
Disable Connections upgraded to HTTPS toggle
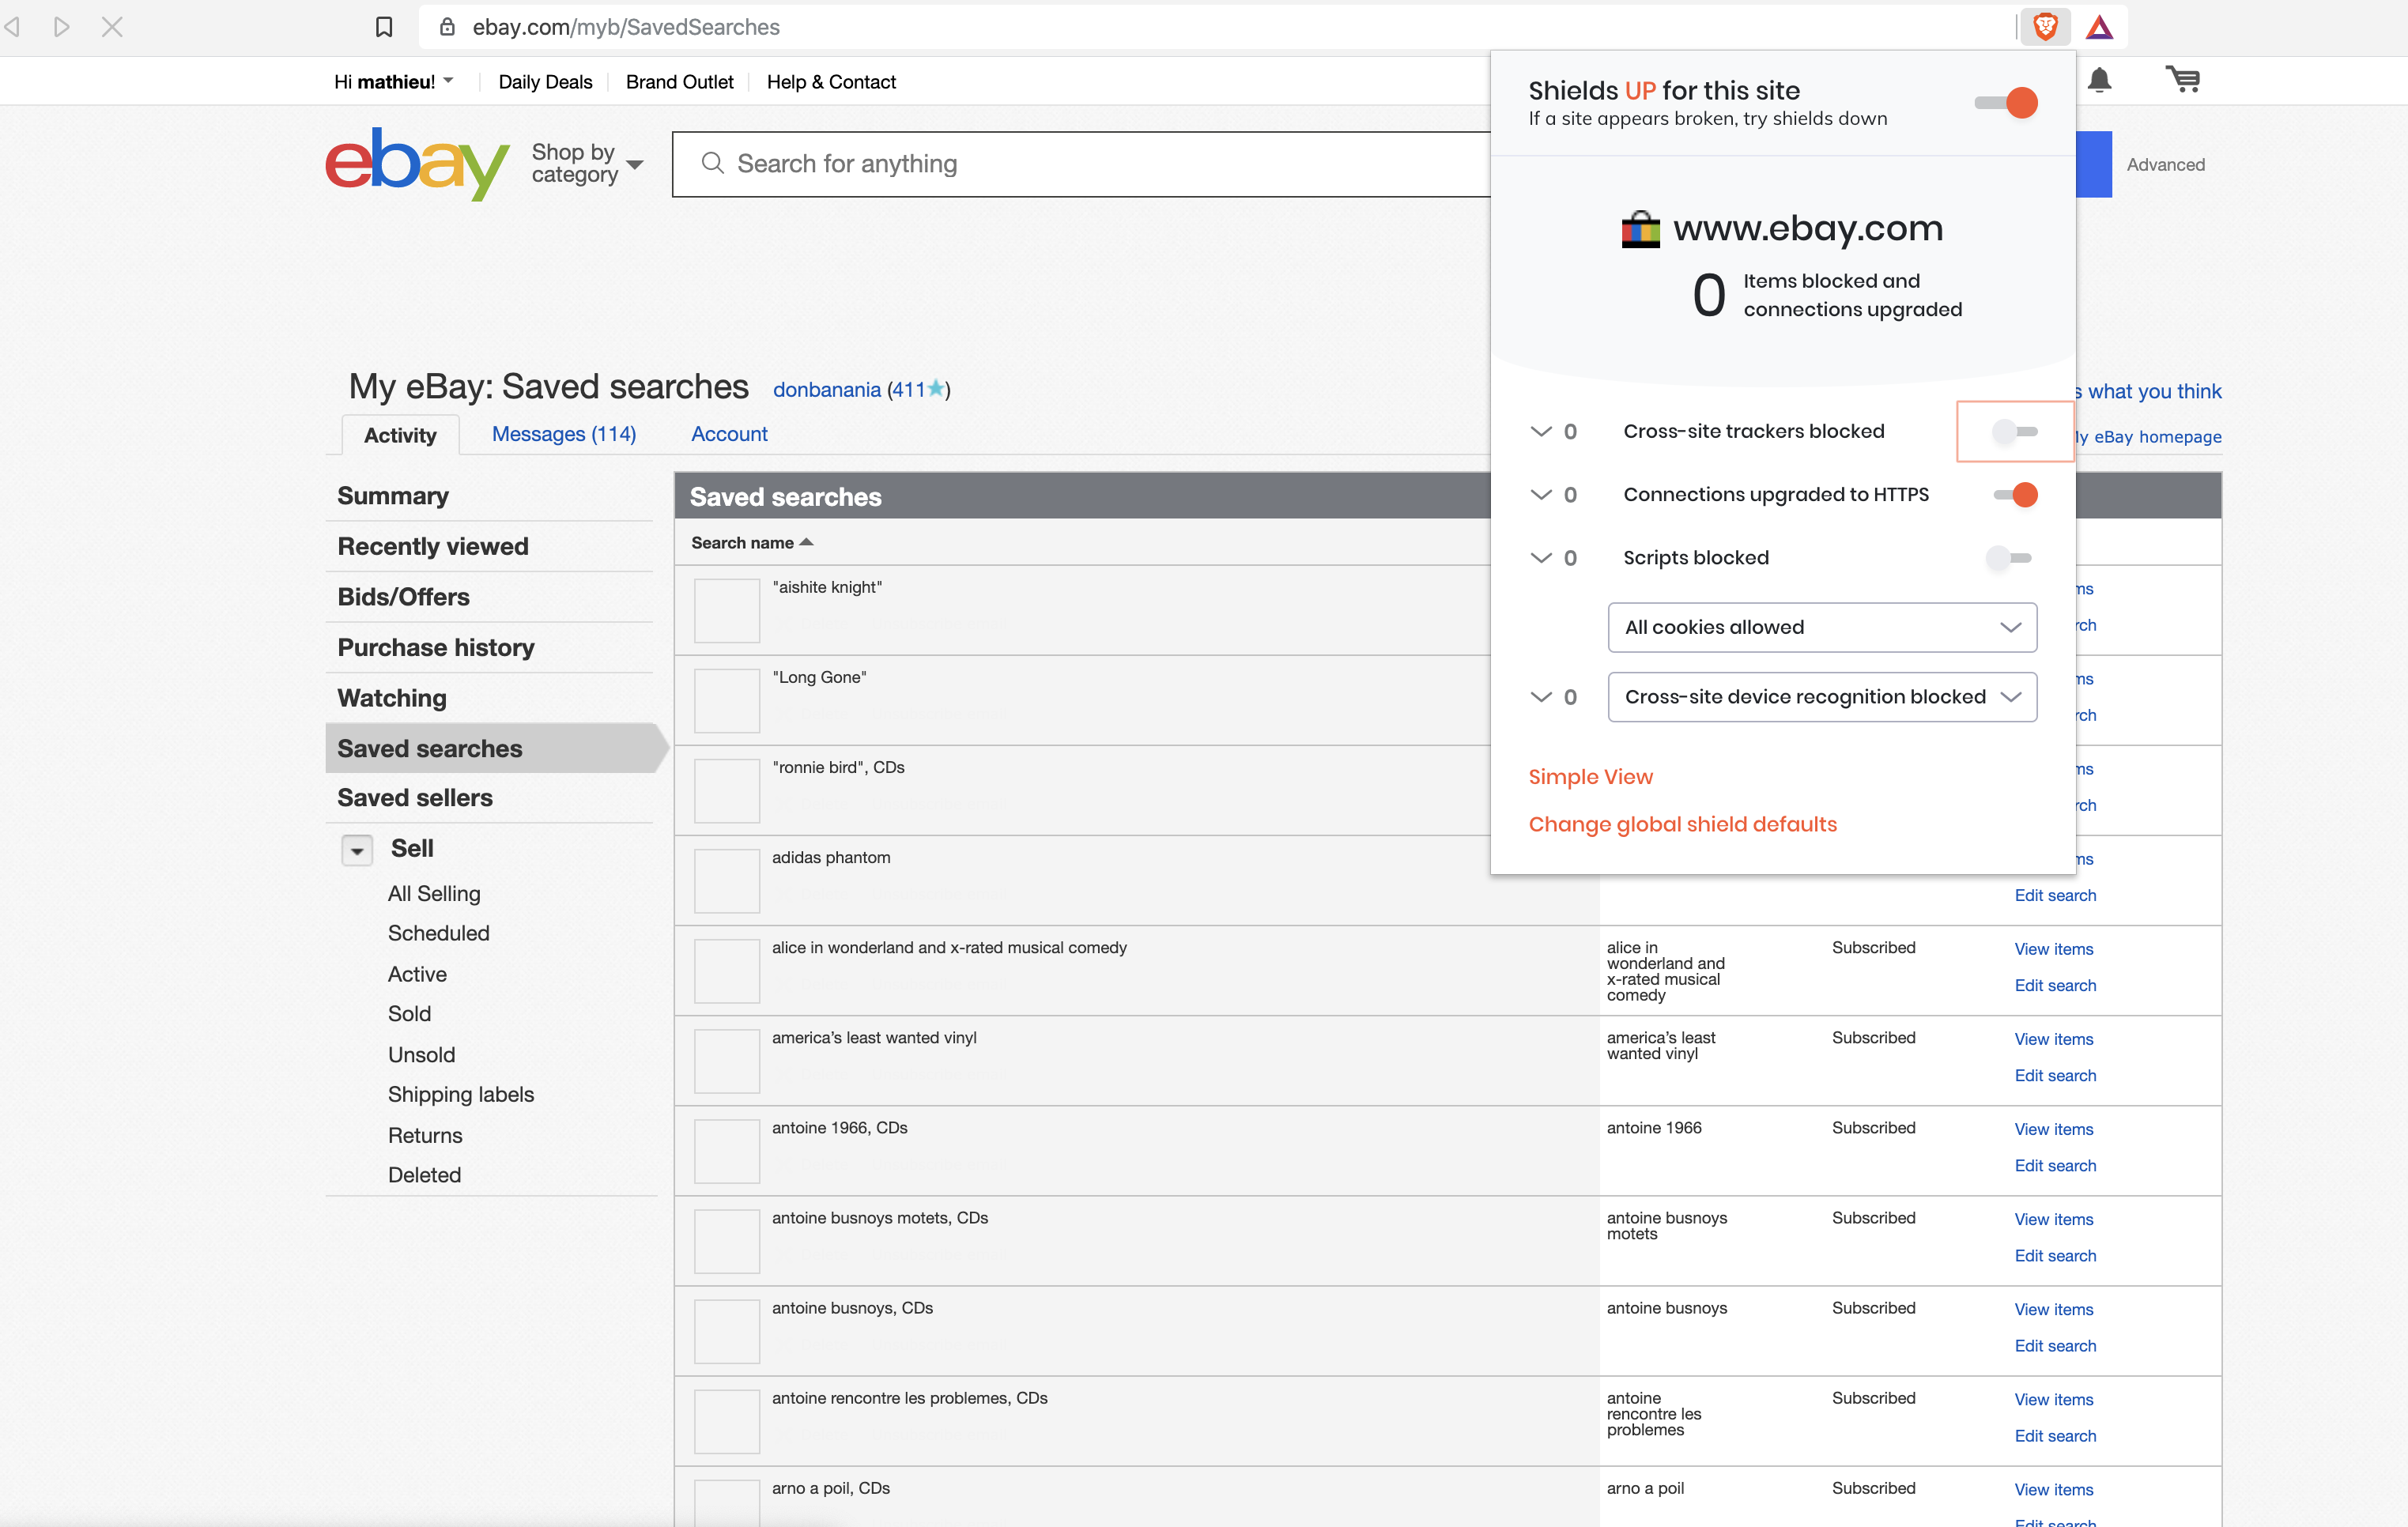(2014, 494)
